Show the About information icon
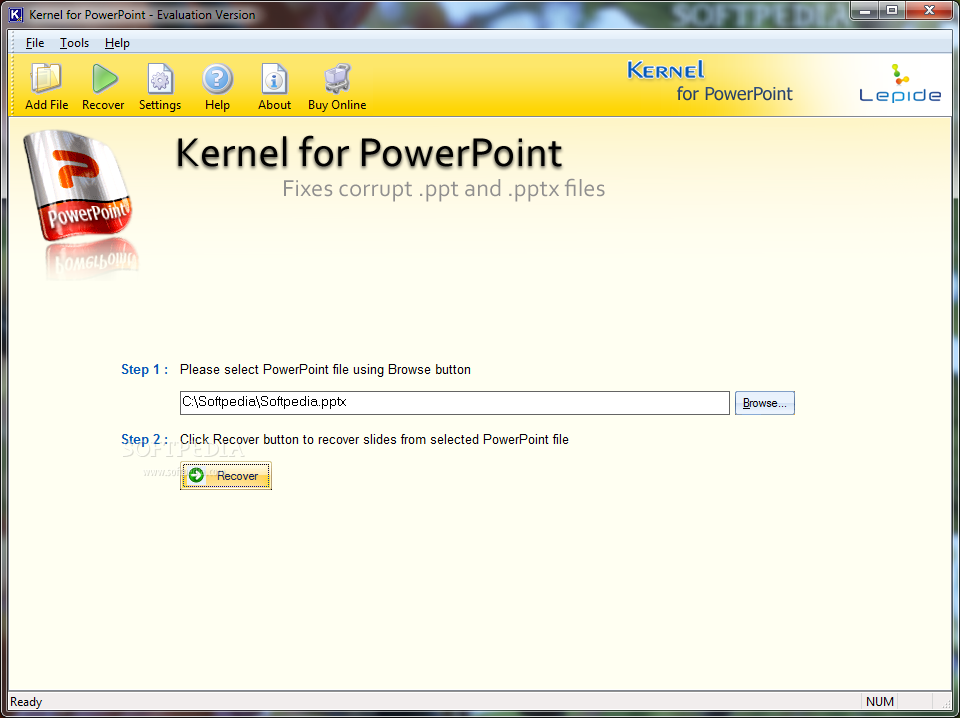This screenshot has width=960, height=718. [x=274, y=87]
